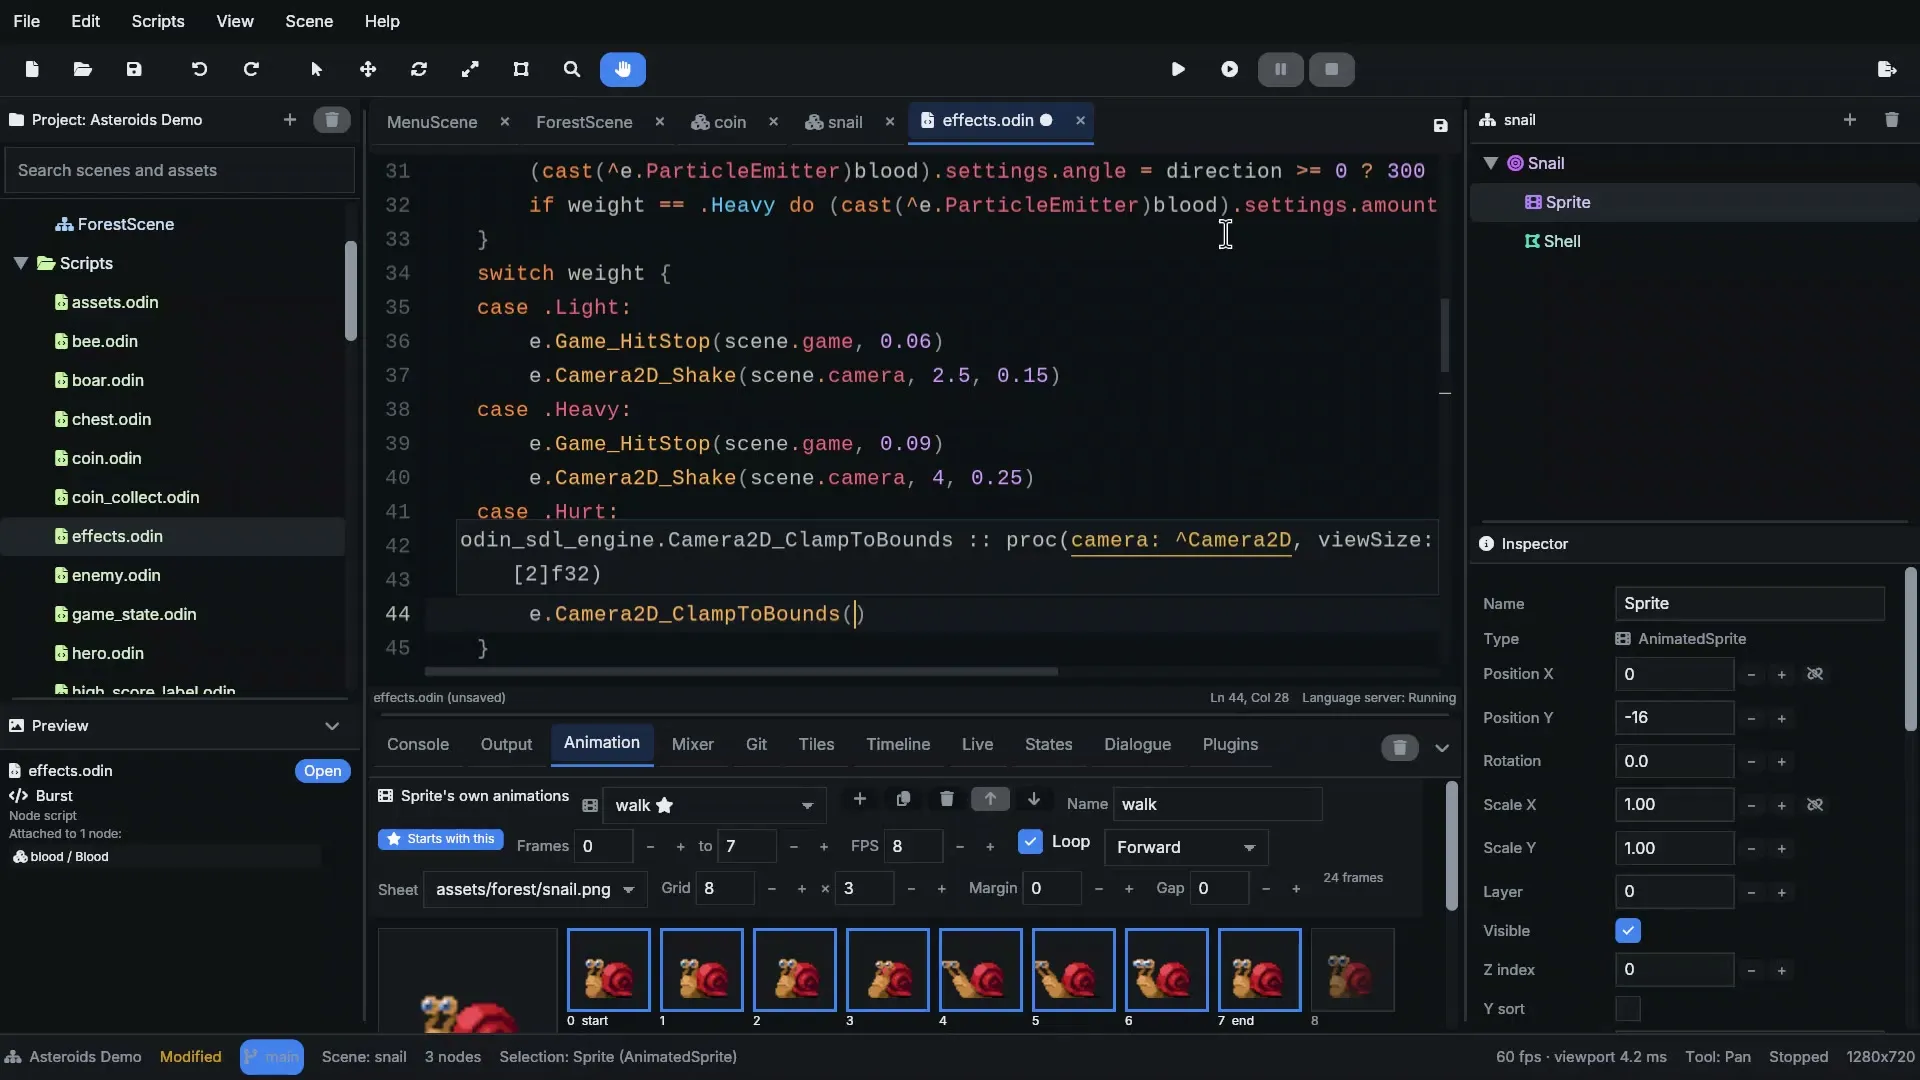Viewport: 1920px width, 1080px height.
Task: Open the Forward playback direction dropdown
Action: pyautogui.click(x=1186, y=847)
